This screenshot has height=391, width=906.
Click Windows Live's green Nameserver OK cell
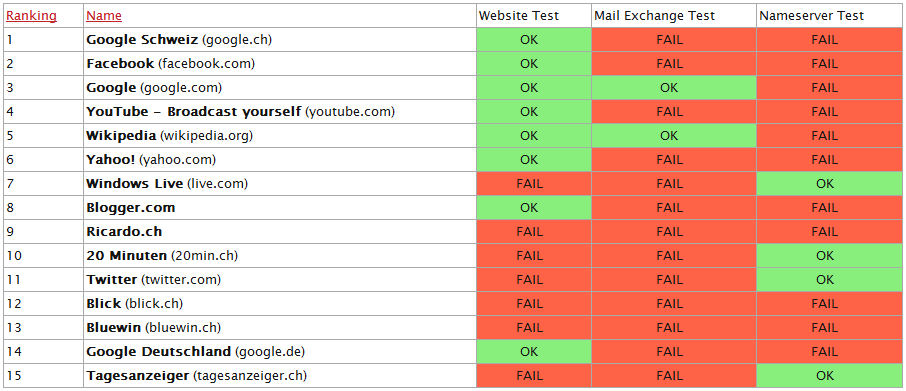click(x=829, y=184)
